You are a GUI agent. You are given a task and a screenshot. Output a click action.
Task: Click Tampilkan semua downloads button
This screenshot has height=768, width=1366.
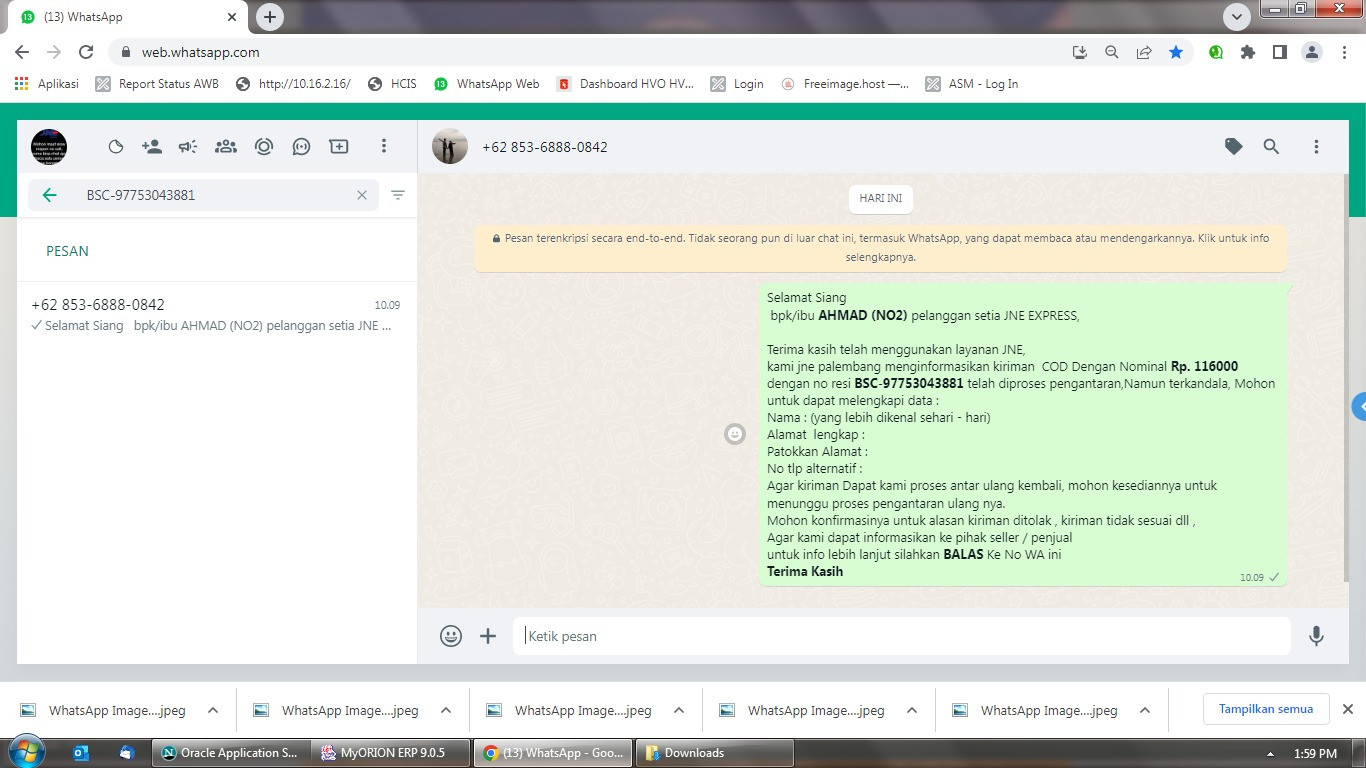(1266, 709)
